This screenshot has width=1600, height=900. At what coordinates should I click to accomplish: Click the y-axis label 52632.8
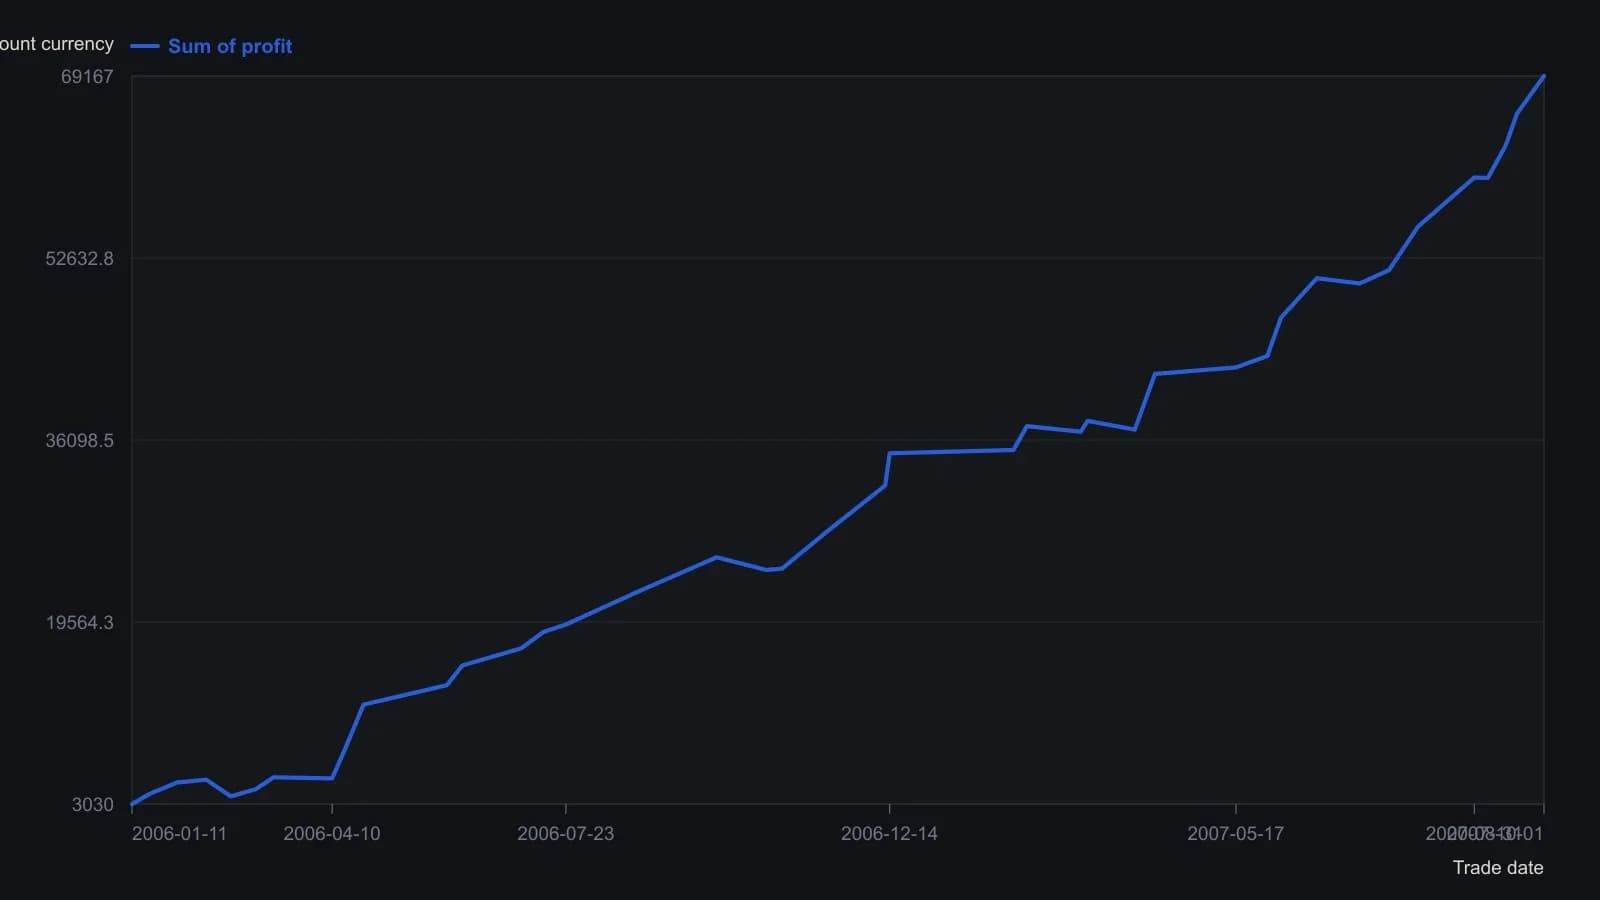click(x=80, y=258)
